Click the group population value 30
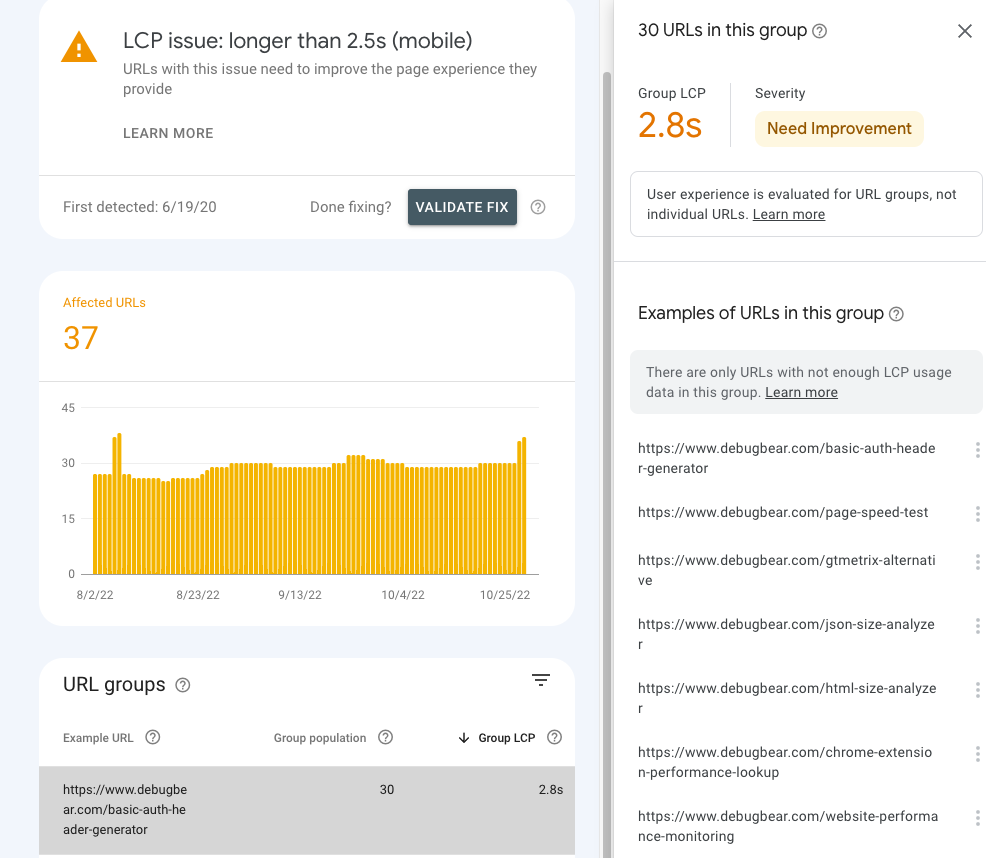986x858 pixels. coord(387,789)
